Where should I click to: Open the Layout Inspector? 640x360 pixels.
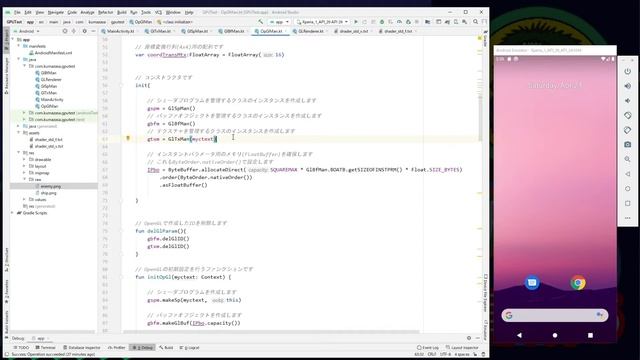[462, 348]
